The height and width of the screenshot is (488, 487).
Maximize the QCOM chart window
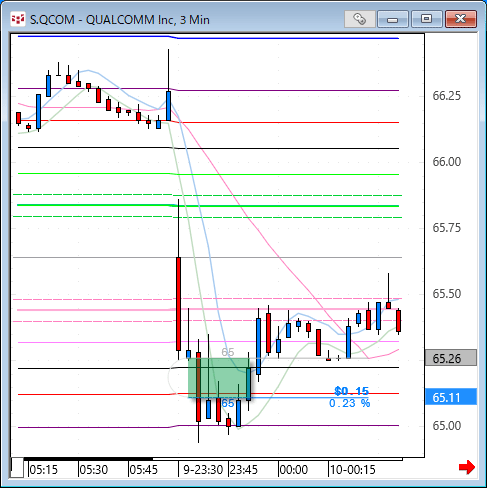pos(426,19)
